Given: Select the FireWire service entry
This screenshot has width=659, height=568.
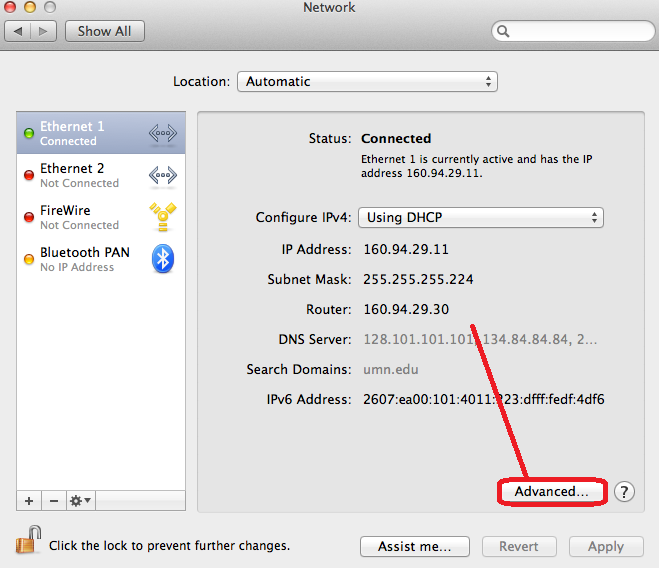Looking at the screenshot, I should (x=101, y=217).
